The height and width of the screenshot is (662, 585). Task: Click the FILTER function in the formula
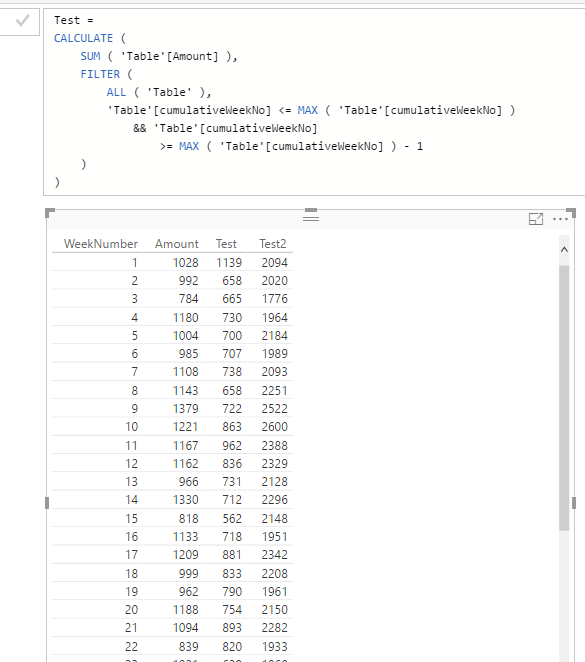click(100, 74)
